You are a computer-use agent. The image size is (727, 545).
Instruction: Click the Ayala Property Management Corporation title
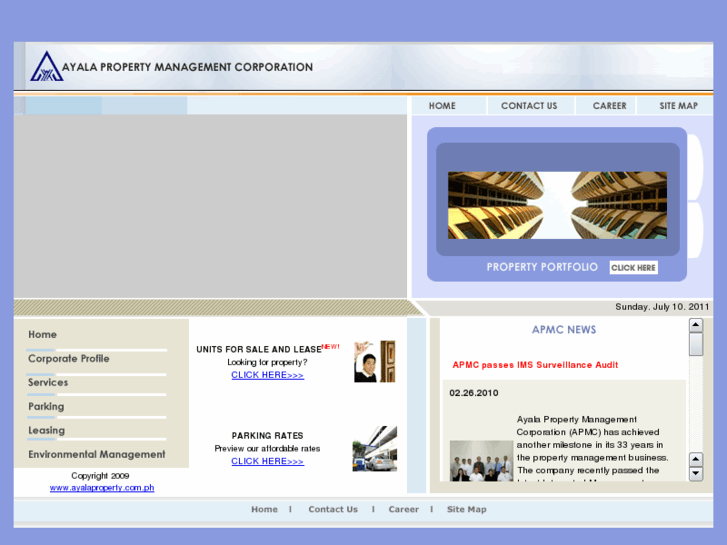point(187,67)
